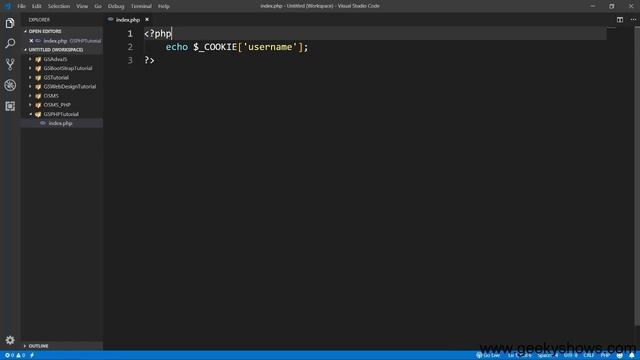Open the Extensions view
This screenshot has height=360, width=640.
(x=10, y=106)
